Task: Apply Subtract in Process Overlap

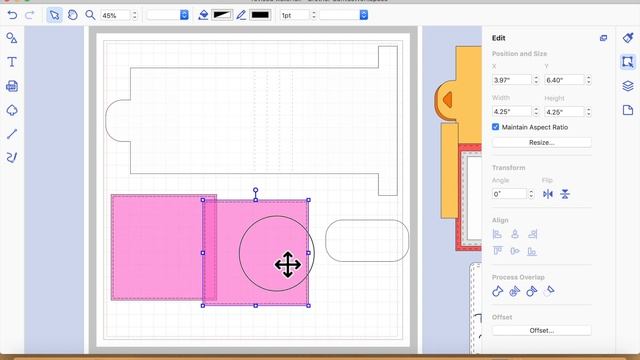Action: click(549, 291)
